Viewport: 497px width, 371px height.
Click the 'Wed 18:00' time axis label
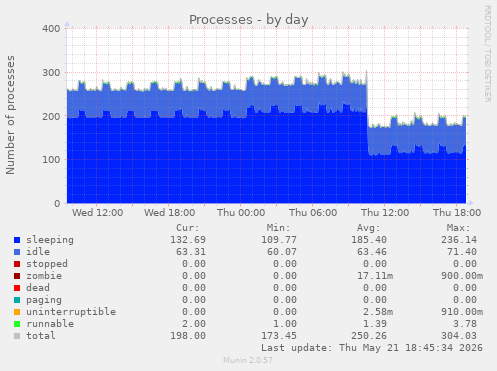[x=169, y=213]
